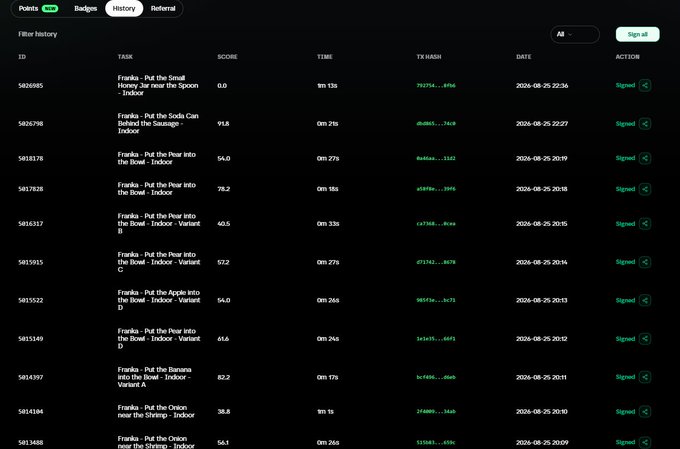Select the History tab
Screen dimensions: 680x449
pos(124,8)
